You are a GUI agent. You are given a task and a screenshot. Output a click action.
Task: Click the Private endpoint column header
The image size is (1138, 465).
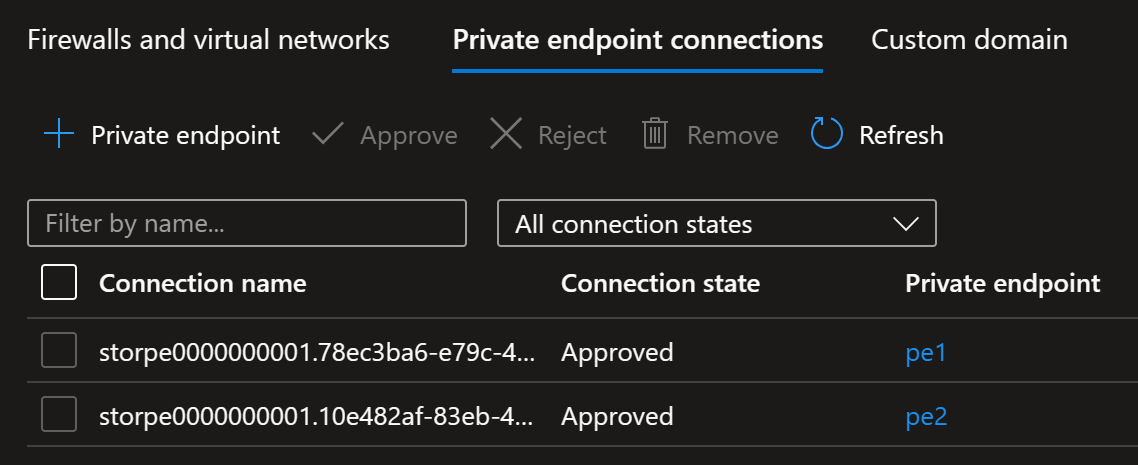click(x=1003, y=284)
